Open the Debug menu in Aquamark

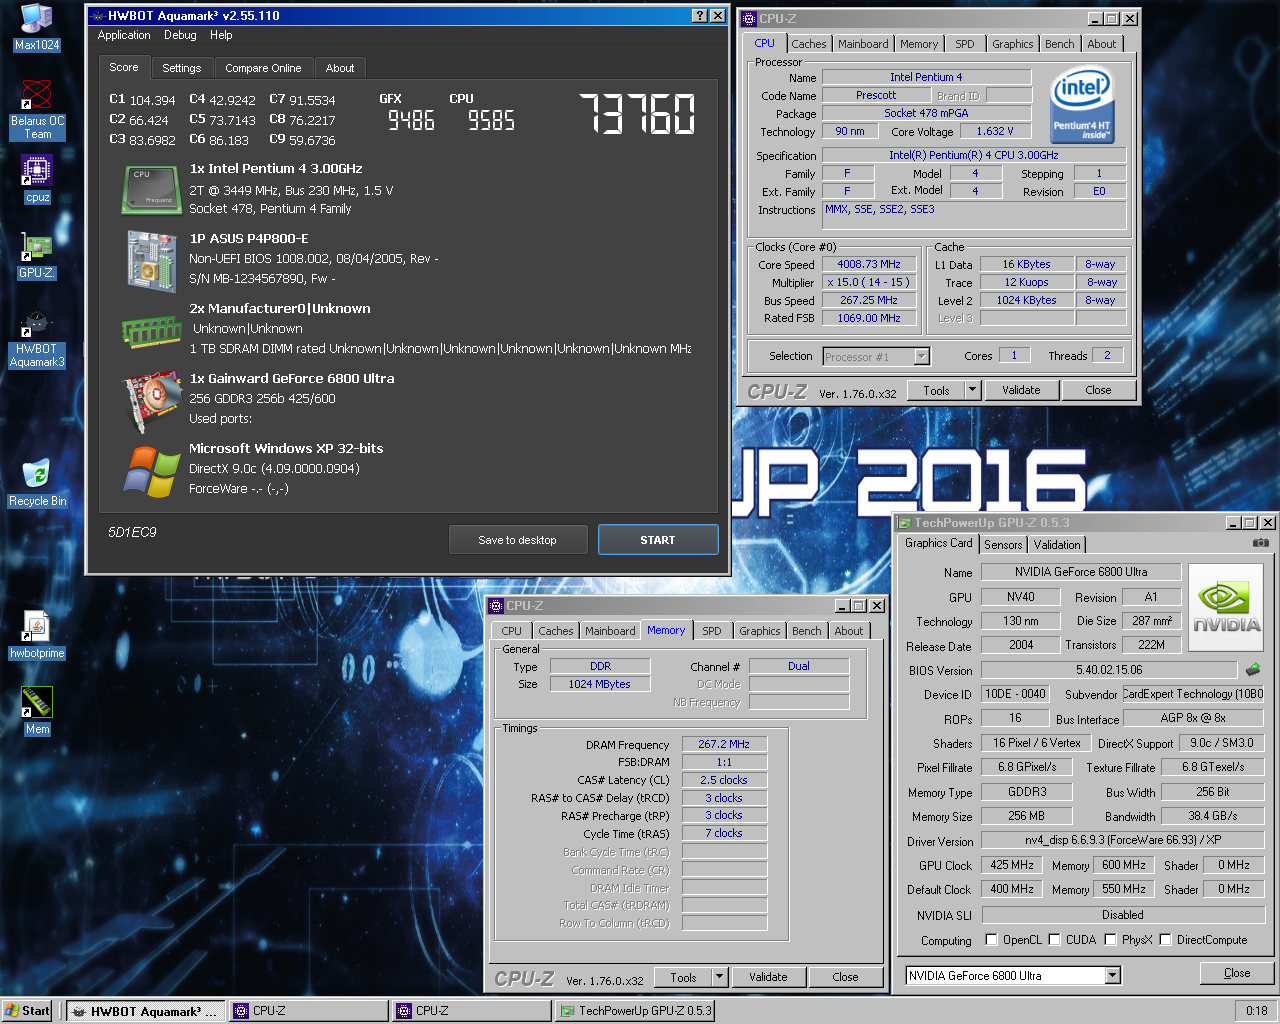pos(180,35)
